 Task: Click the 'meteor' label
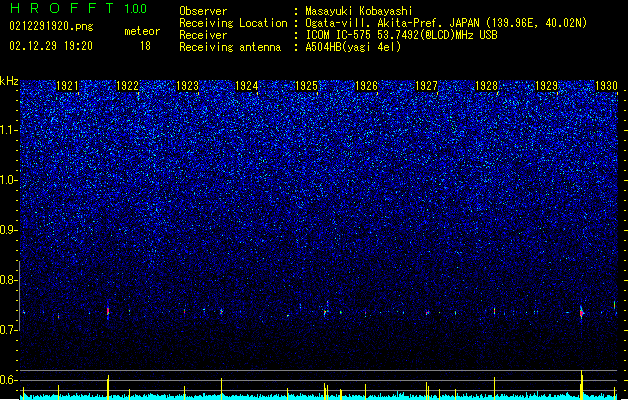point(142,31)
